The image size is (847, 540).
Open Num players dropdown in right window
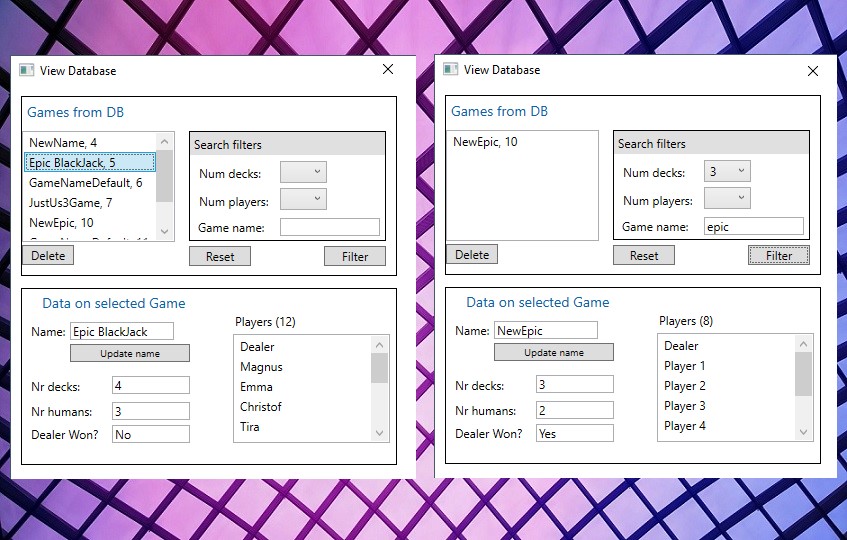[727, 198]
